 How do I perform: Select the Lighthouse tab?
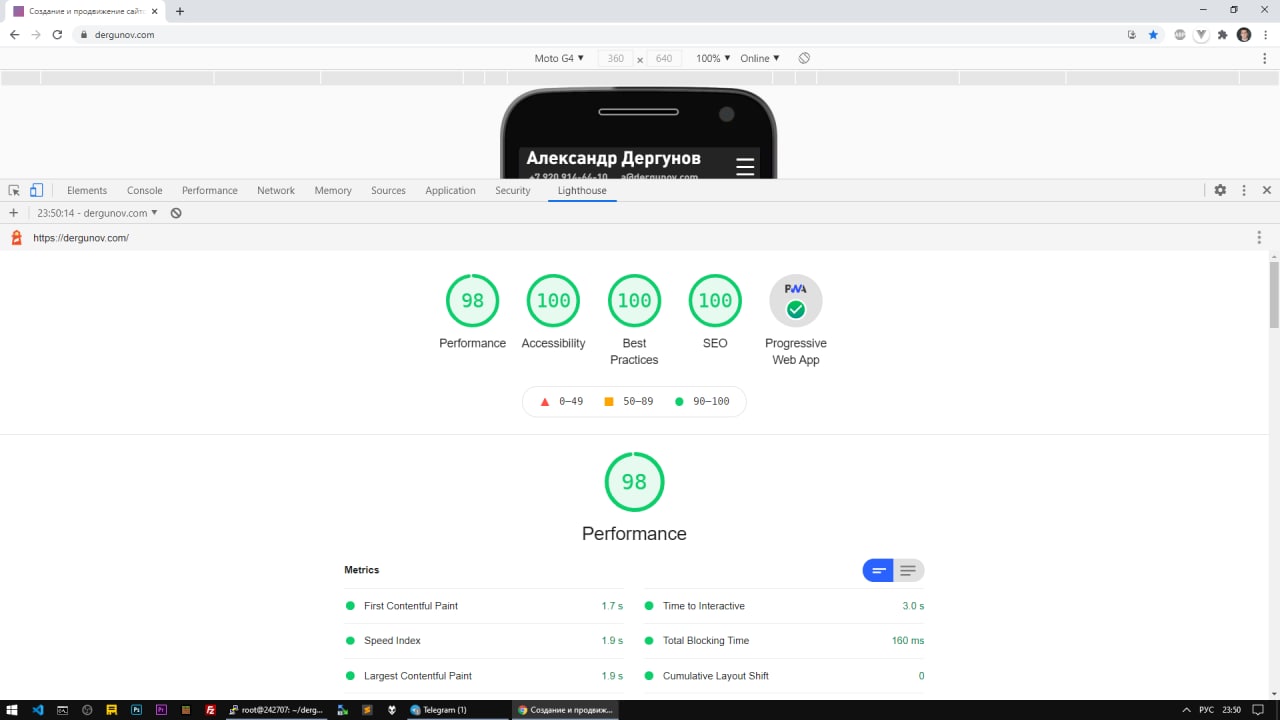582,190
